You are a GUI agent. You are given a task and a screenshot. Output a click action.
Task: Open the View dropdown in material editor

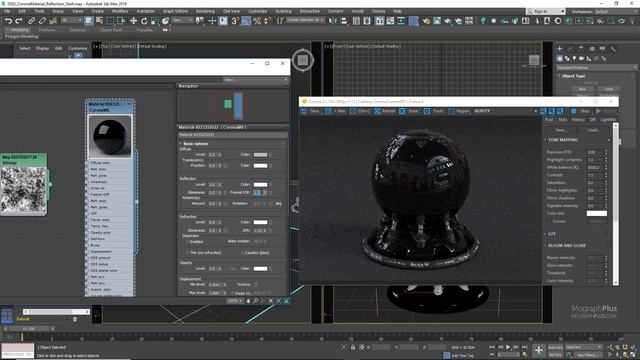[x=255, y=80]
